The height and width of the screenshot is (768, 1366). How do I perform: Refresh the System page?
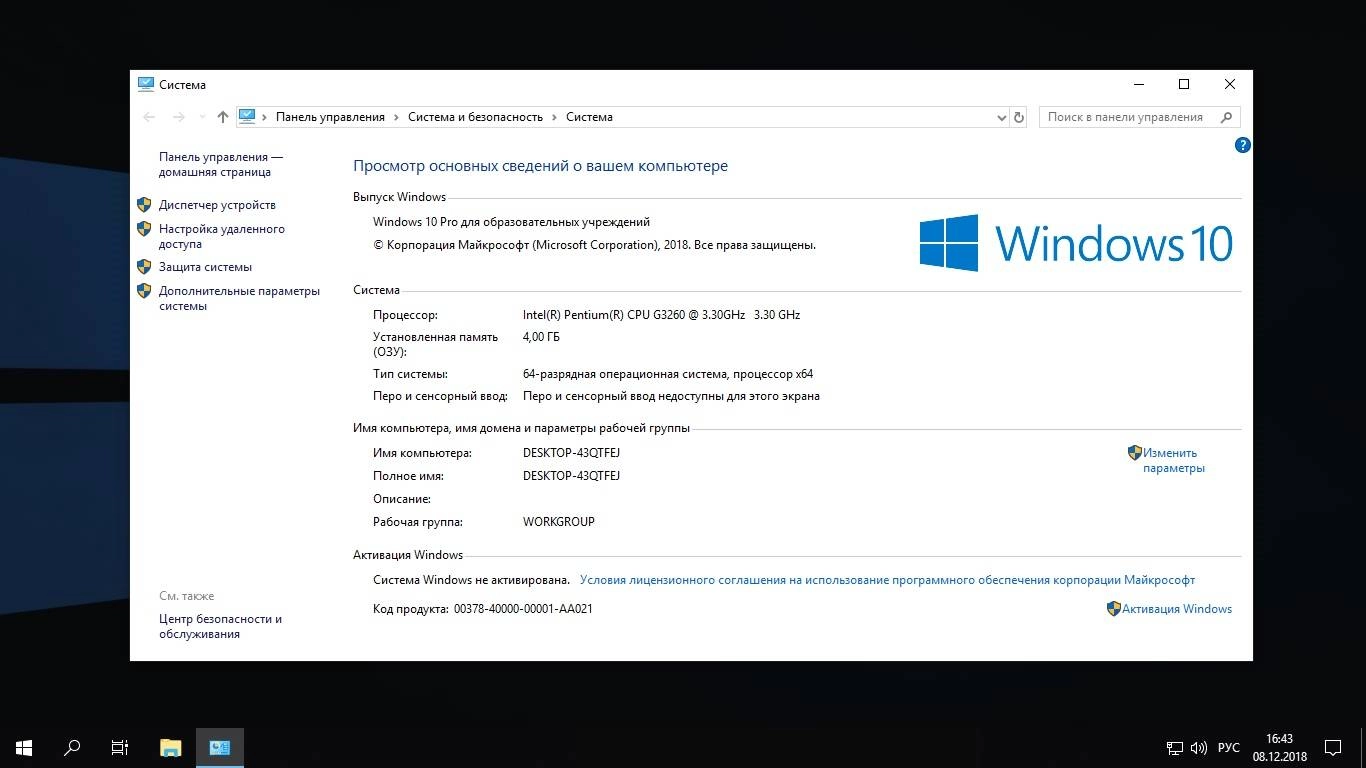1019,117
